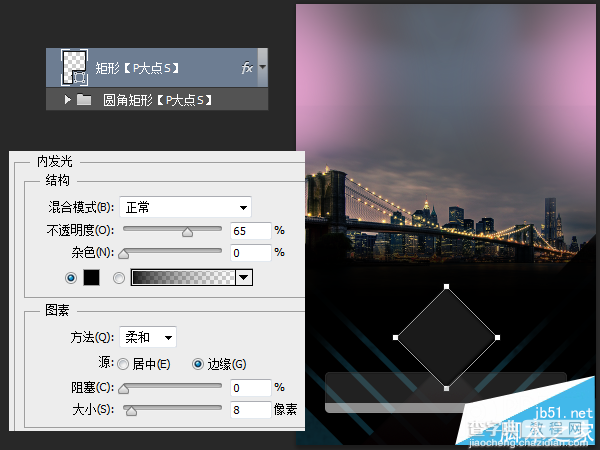Click the 不透明度 value field showing 65
This screenshot has width=600, height=450.
click(x=251, y=231)
